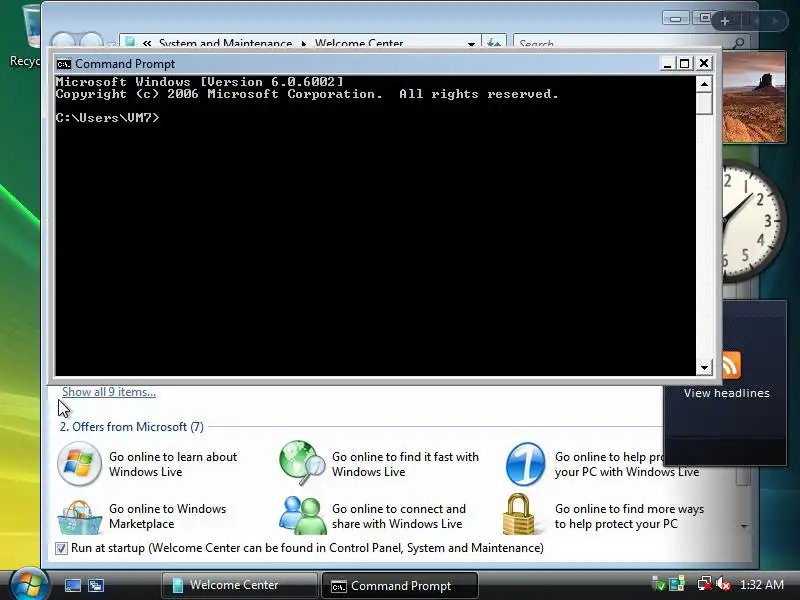Image resolution: width=800 pixels, height=600 pixels.
Task: Click System and Maintenance in address breadcrumb
Action: (226, 43)
